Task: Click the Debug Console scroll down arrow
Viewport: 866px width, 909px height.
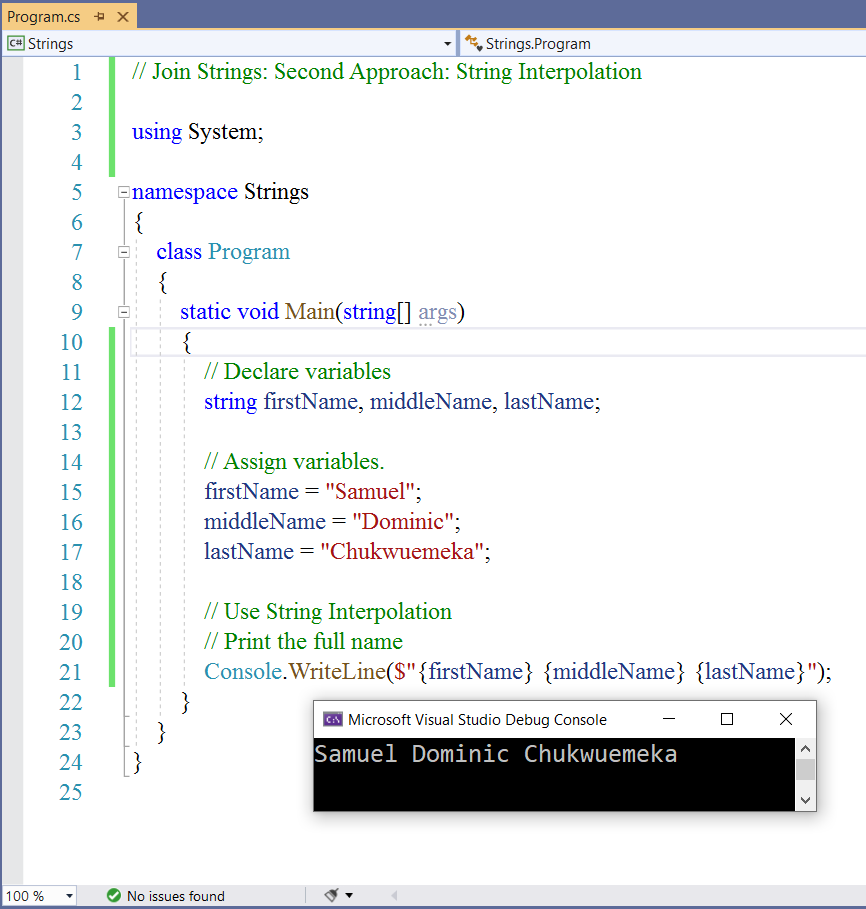Action: coord(805,800)
